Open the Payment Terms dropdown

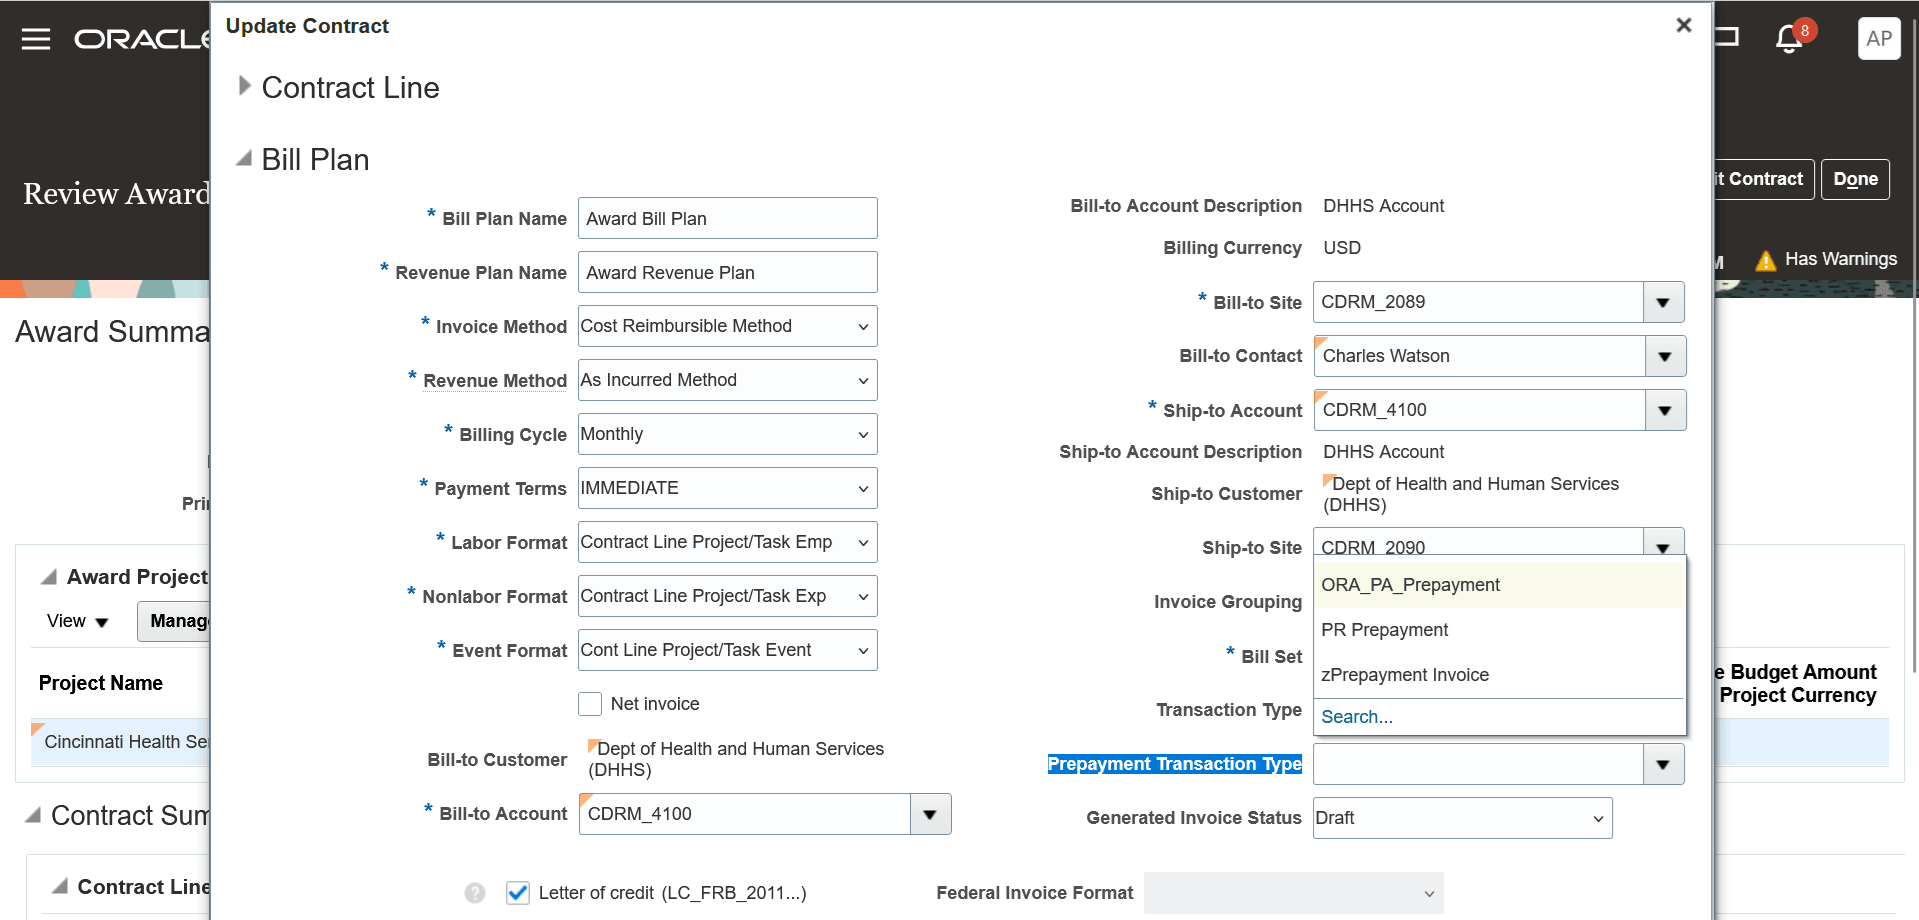[728, 488]
